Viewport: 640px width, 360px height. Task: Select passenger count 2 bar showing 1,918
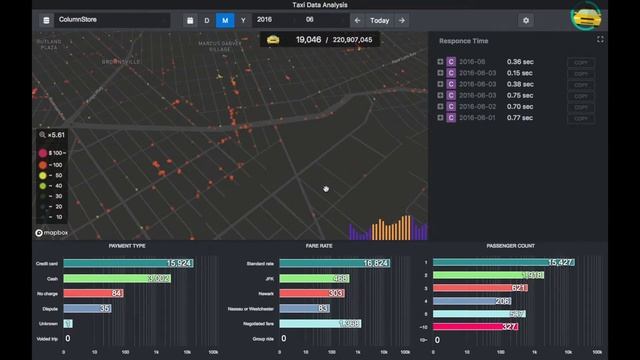[488, 275]
